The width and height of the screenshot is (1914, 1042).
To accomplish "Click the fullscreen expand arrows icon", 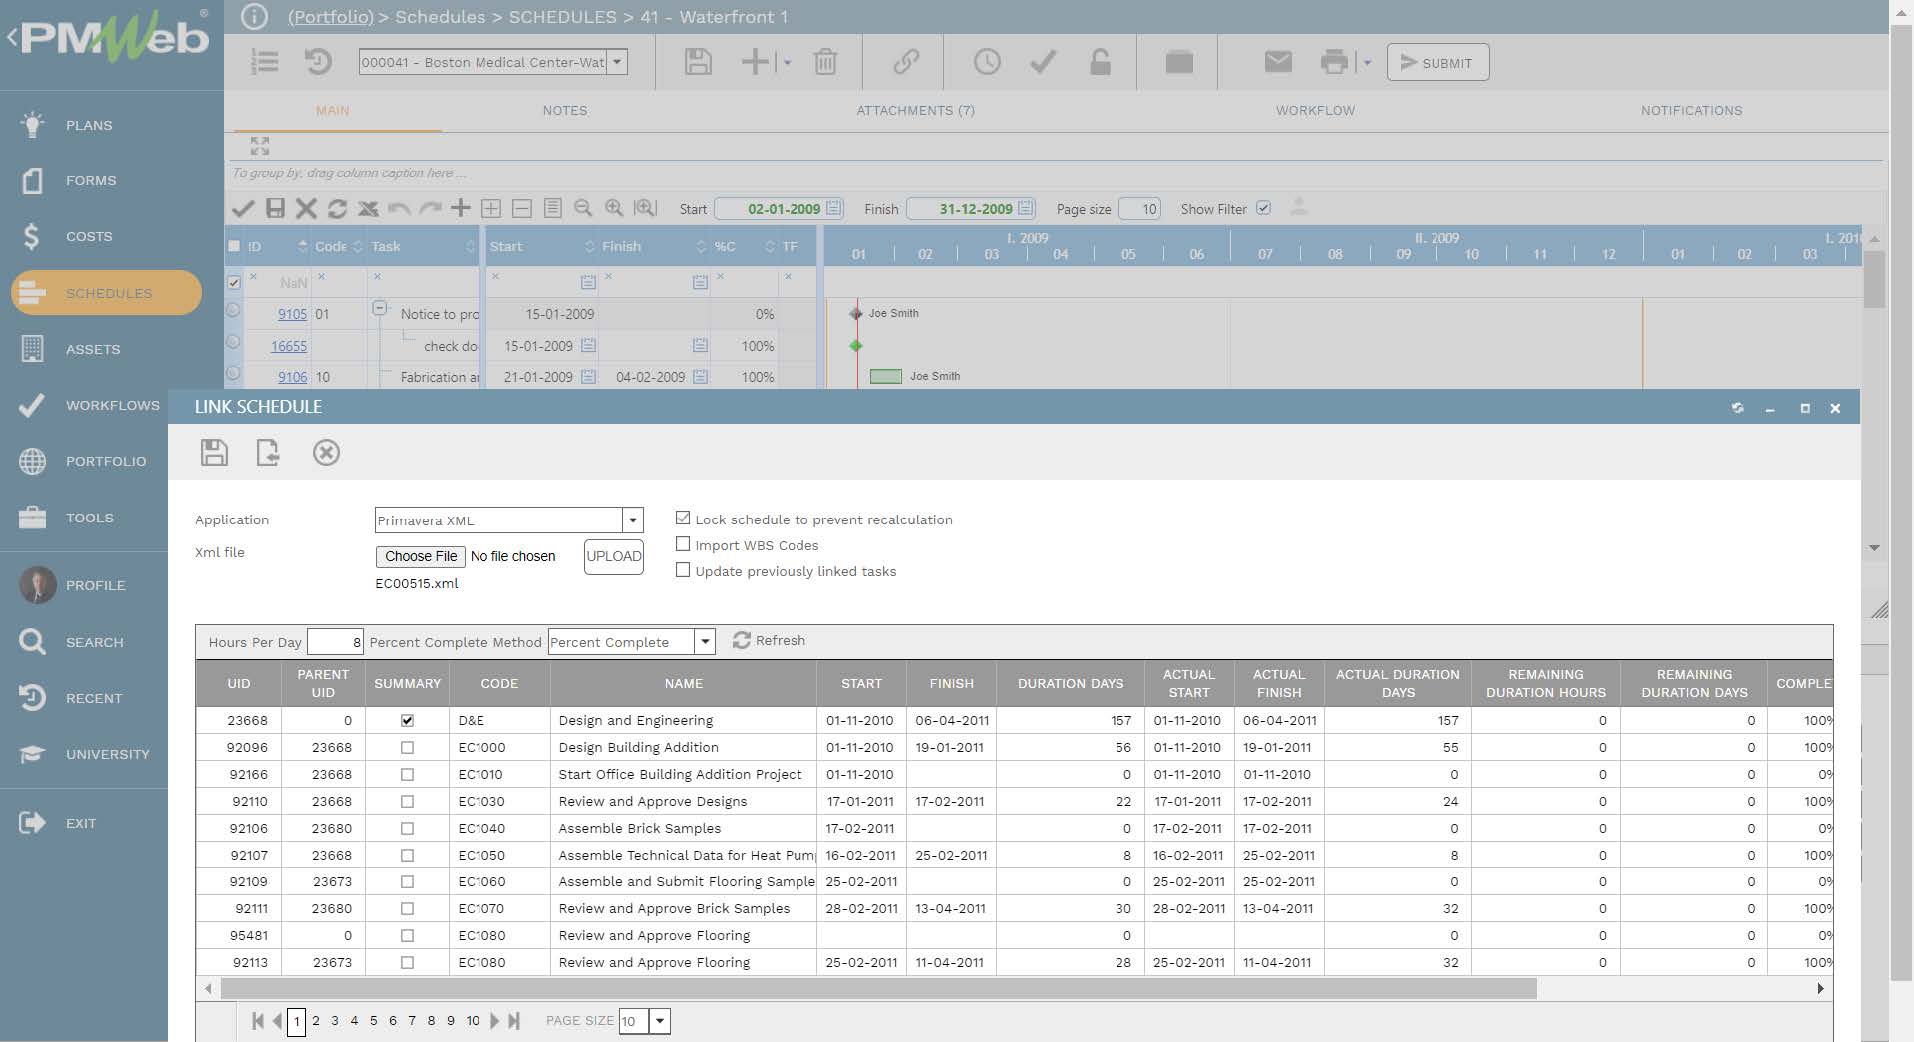I will pos(260,146).
